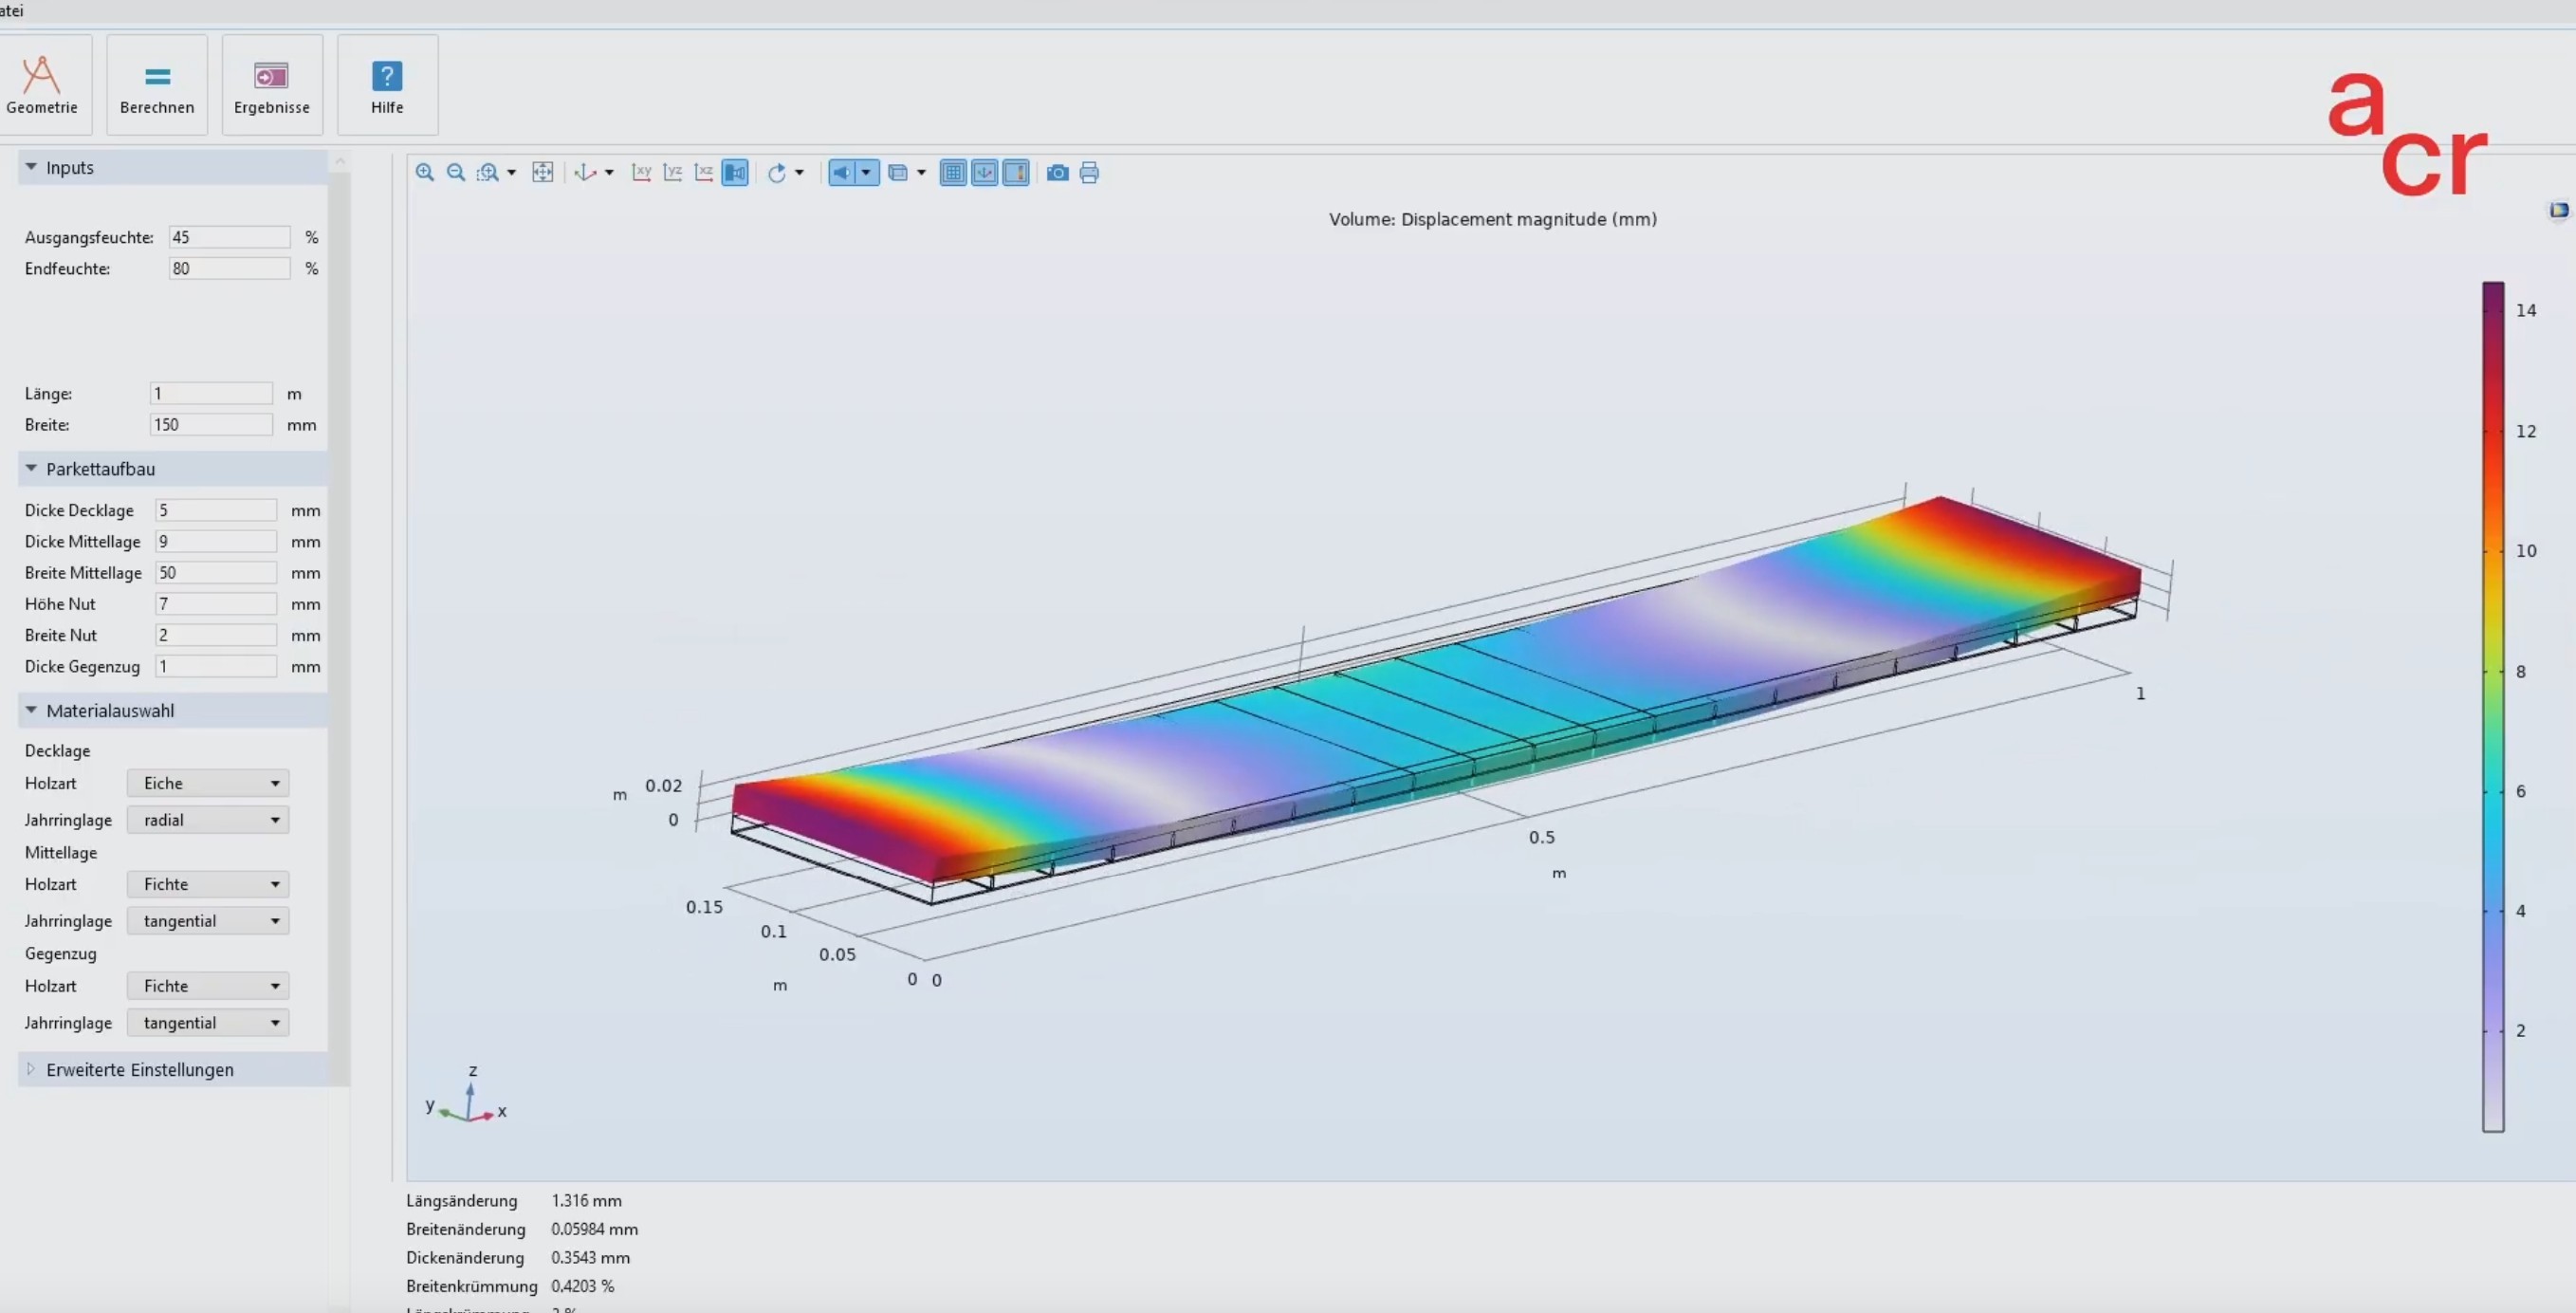Viewport: 2576px width, 1313px height.
Task: Edit the Breite Mittellage field
Action: tap(216, 572)
